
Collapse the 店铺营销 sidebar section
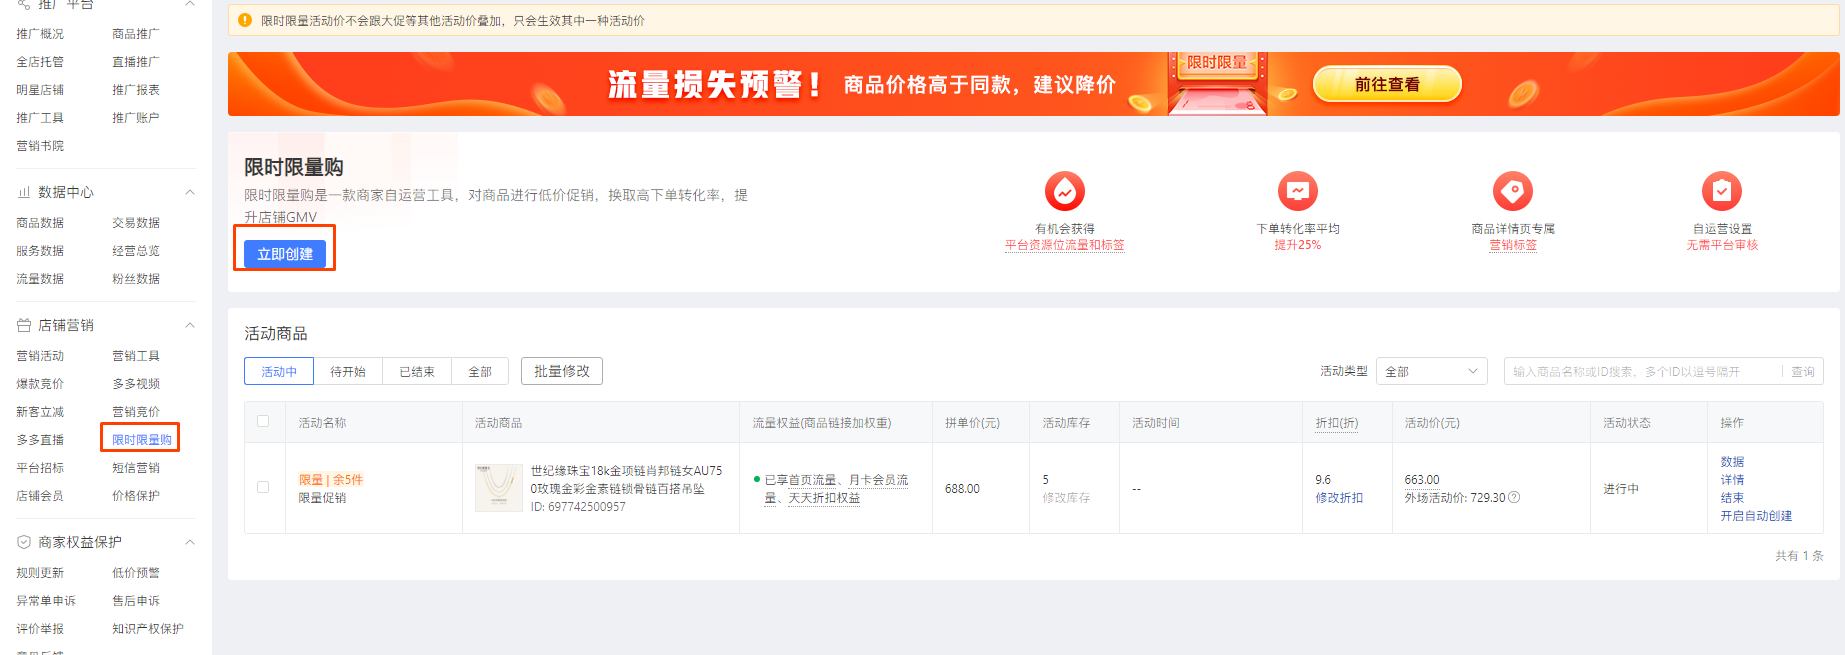pos(189,325)
